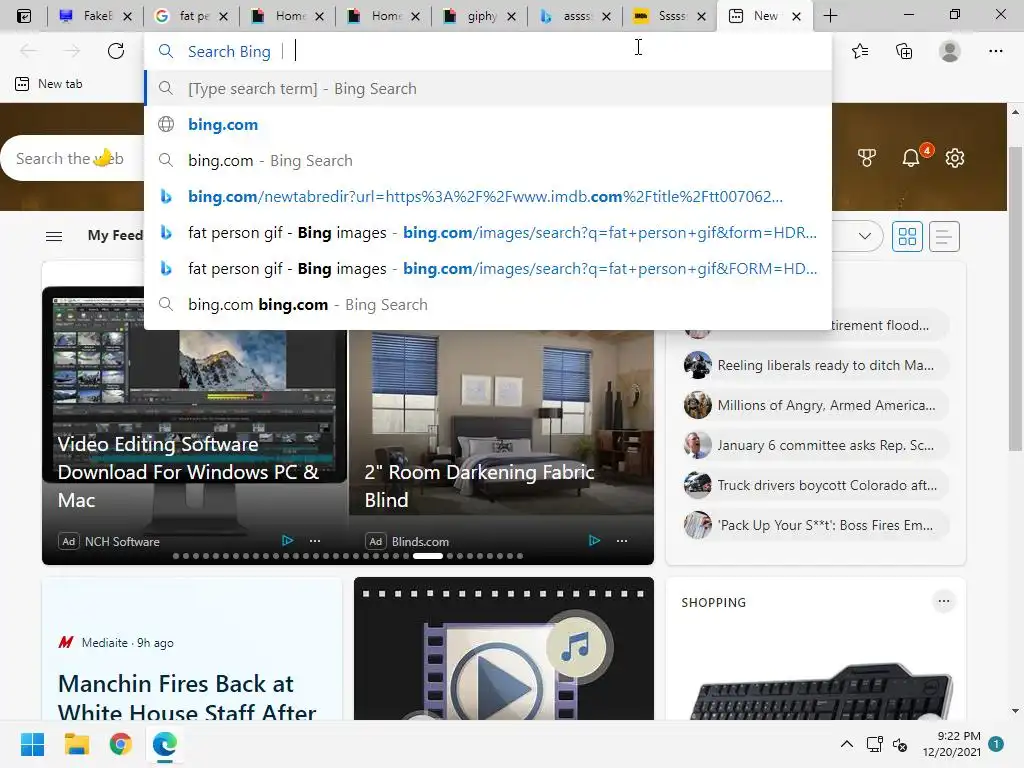Open the Rewards trophy icon
The width and height of the screenshot is (1024, 768).
[867, 157]
